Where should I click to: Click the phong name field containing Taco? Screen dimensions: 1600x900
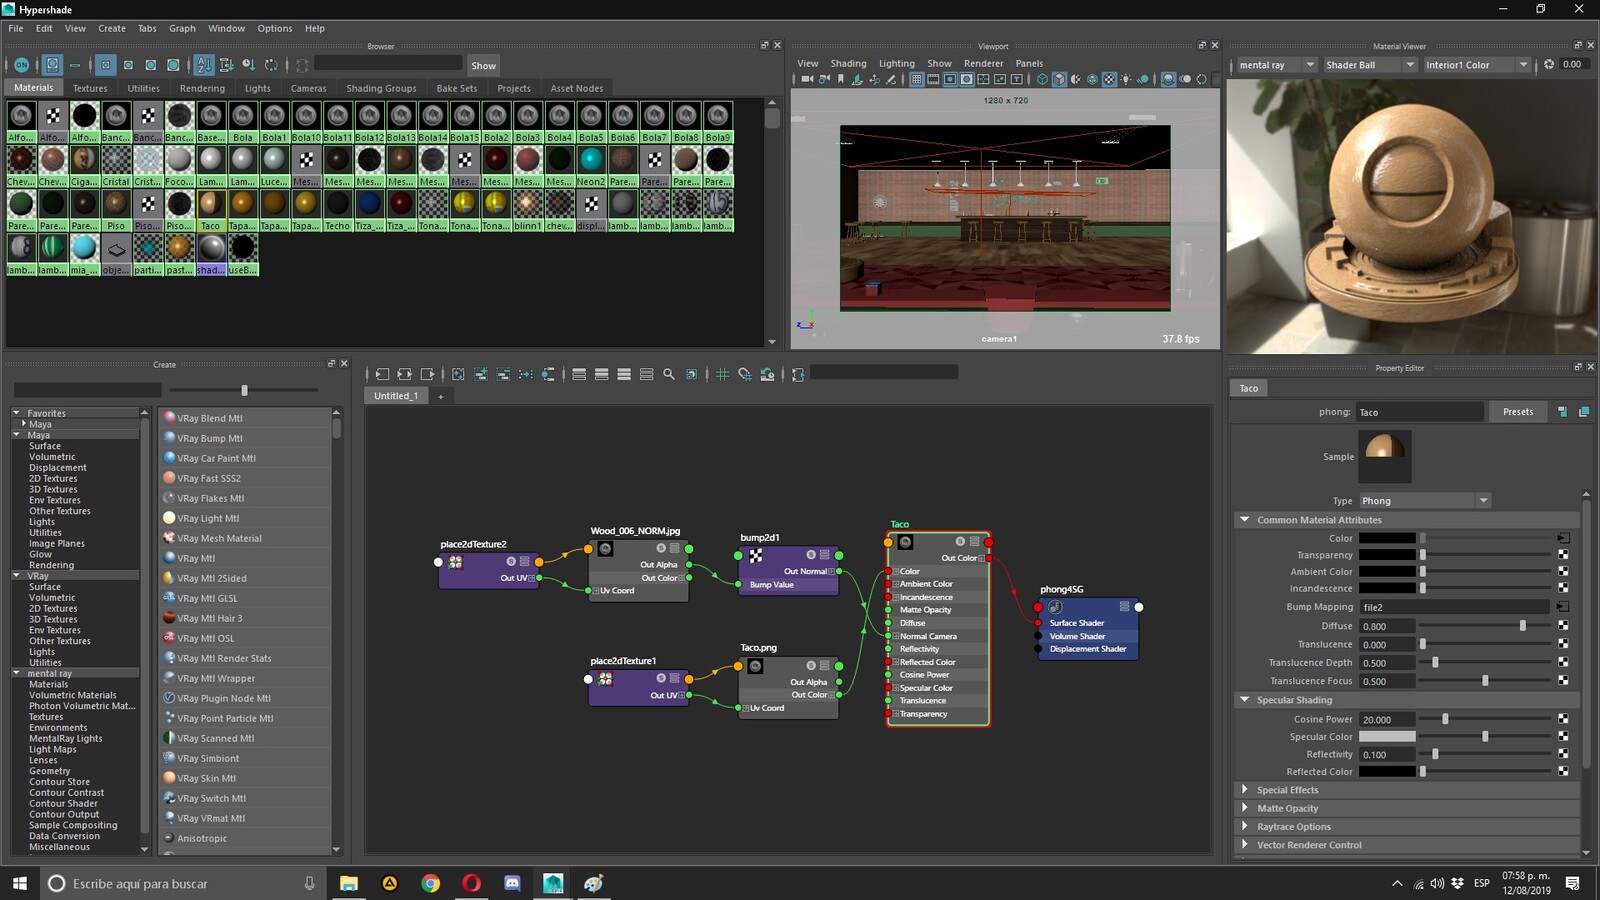coord(1419,412)
